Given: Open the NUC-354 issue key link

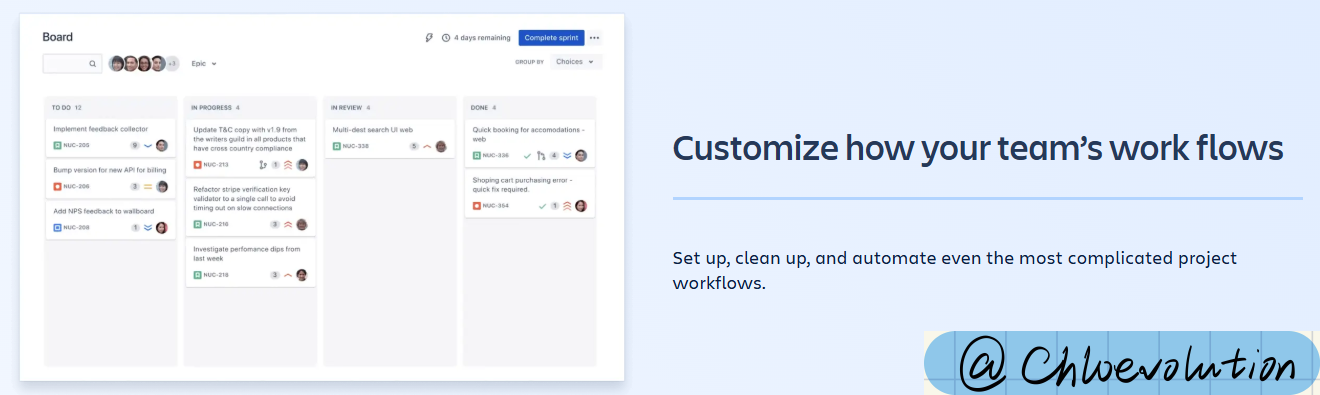Looking at the screenshot, I should [496, 205].
